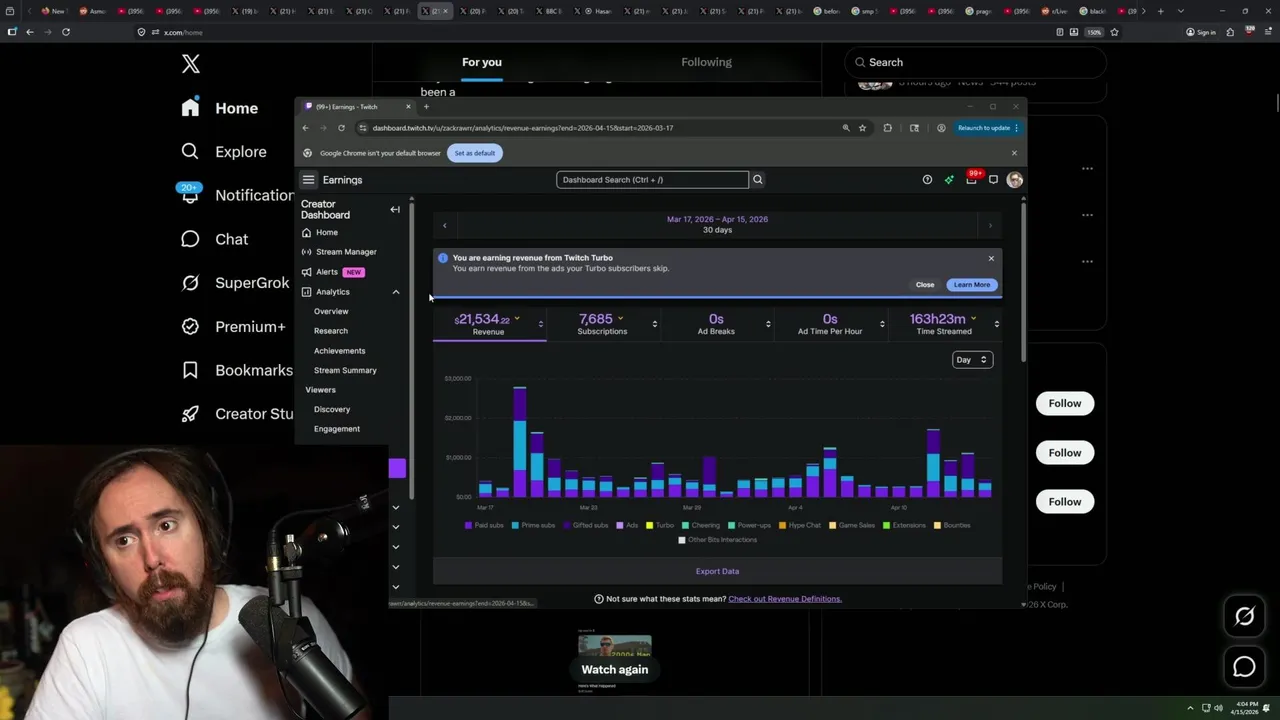Open Stream Summary under Analytics
The width and height of the screenshot is (1280, 720).
tap(345, 370)
